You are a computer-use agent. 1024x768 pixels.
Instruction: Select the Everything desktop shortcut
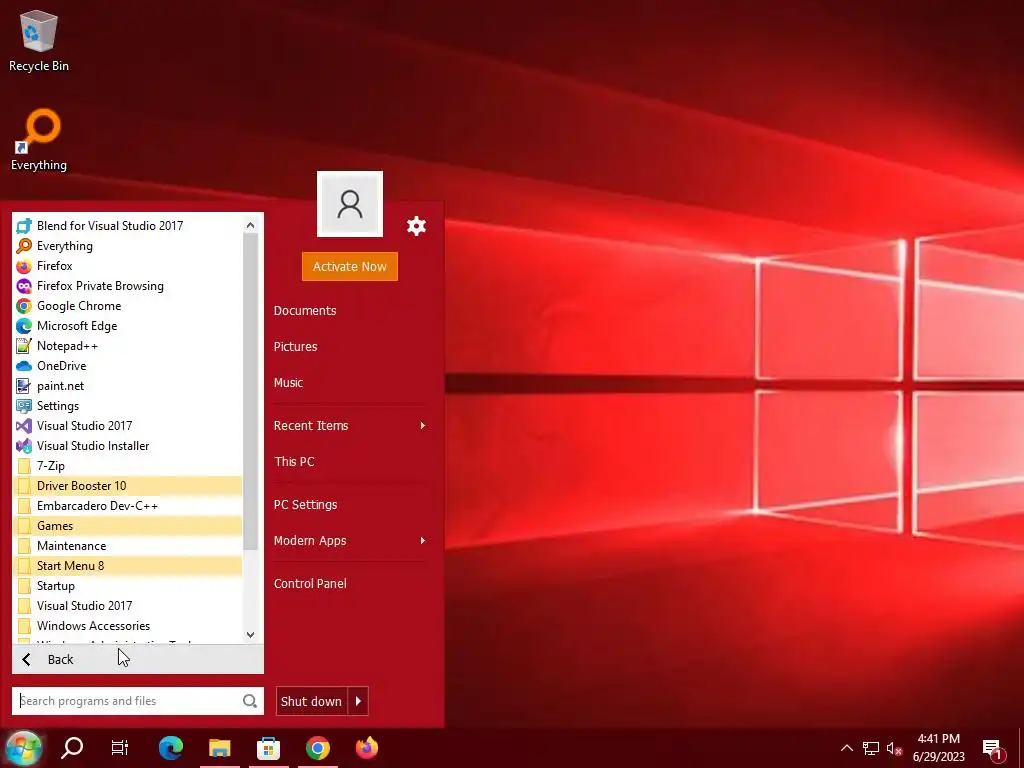[39, 140]
